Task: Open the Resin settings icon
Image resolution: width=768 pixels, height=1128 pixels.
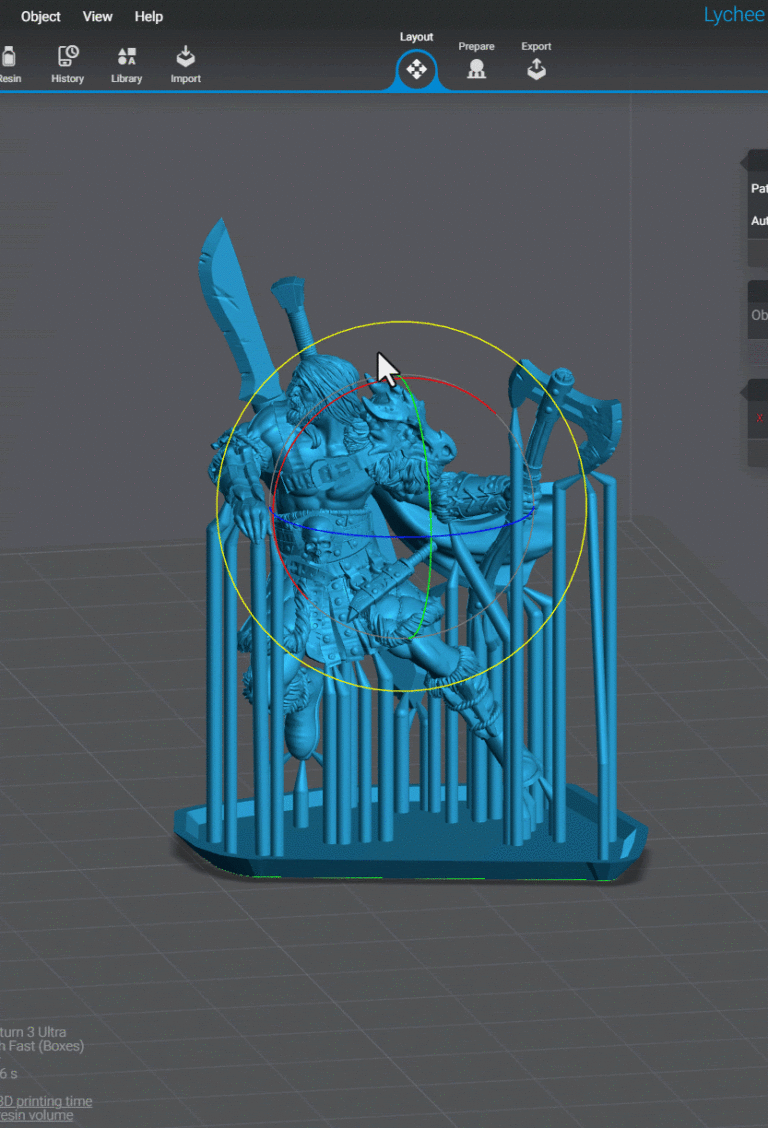Action: (8, 64)
